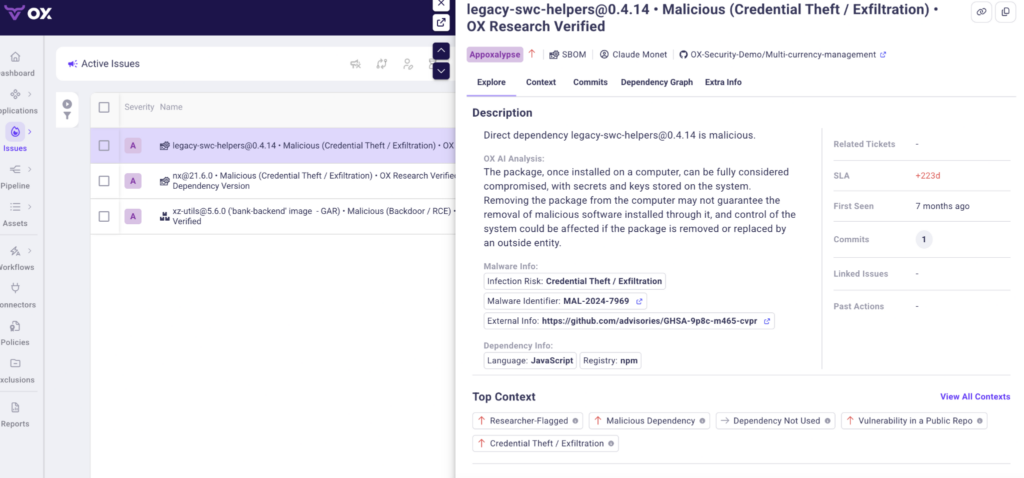Open the Pipeline sidebar icon
1024x478 pixels.
tap(15, 169)
